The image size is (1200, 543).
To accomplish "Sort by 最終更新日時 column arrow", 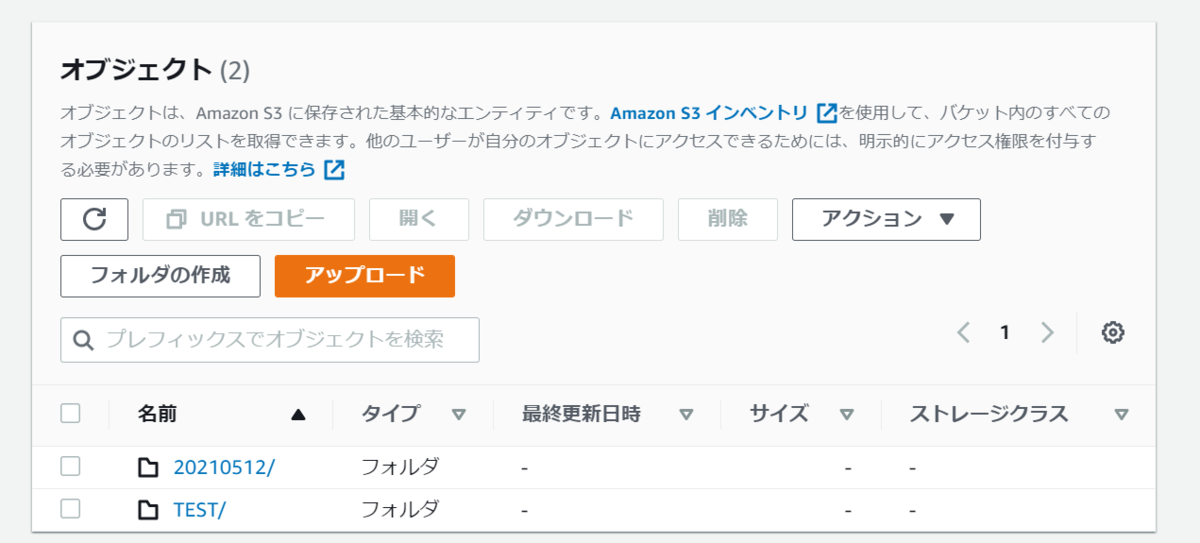I will pos(686,414).
